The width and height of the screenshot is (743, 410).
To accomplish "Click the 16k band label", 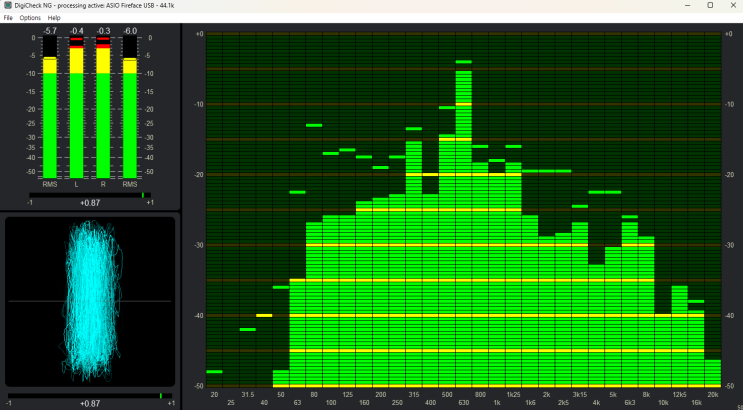I will pos(696,403).
